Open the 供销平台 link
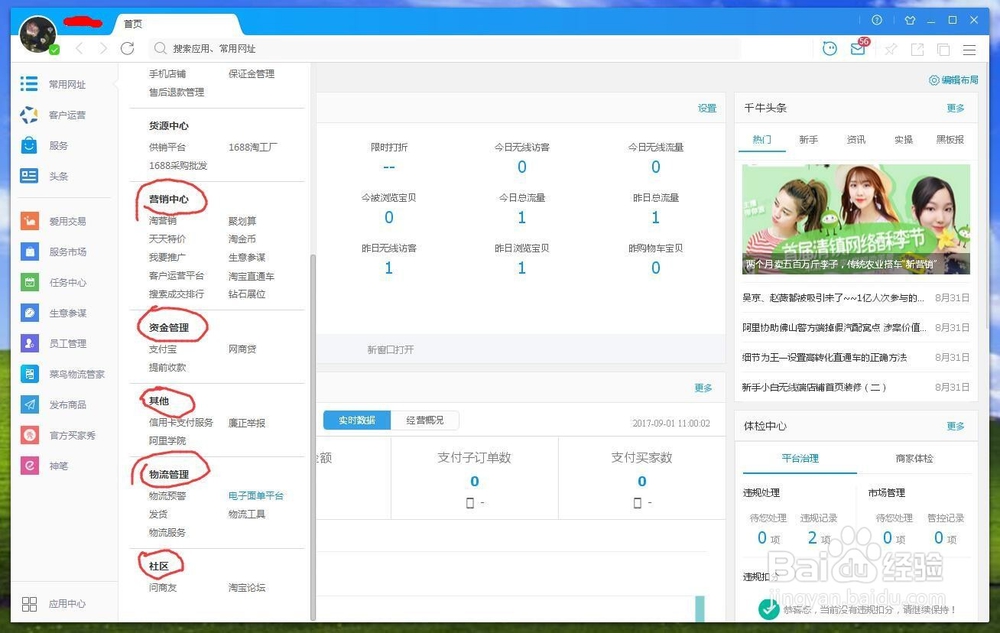Image resolution: width=1000 pixels, height=633 pixels. [167, 147]
